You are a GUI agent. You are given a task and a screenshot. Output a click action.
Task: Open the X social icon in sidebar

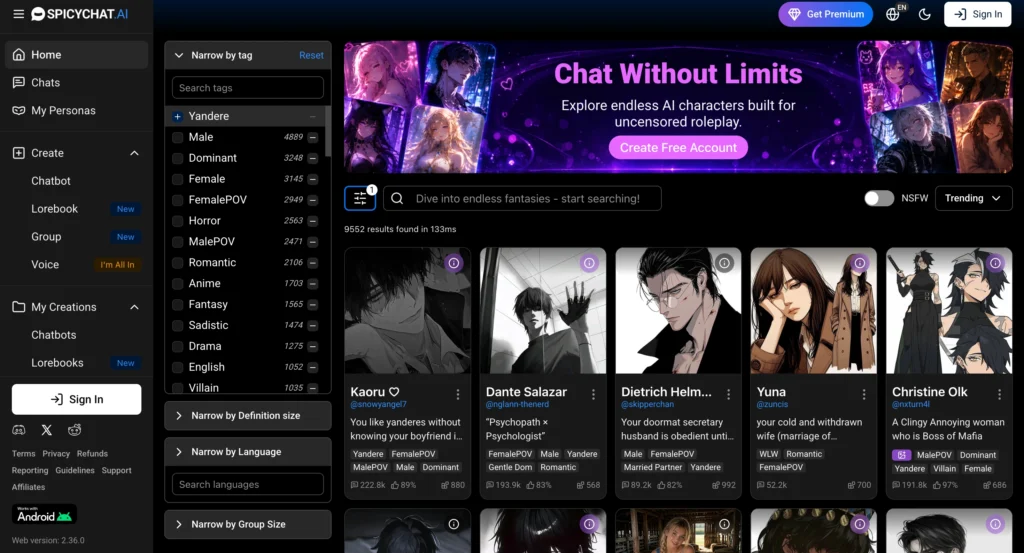pos(46,430)
